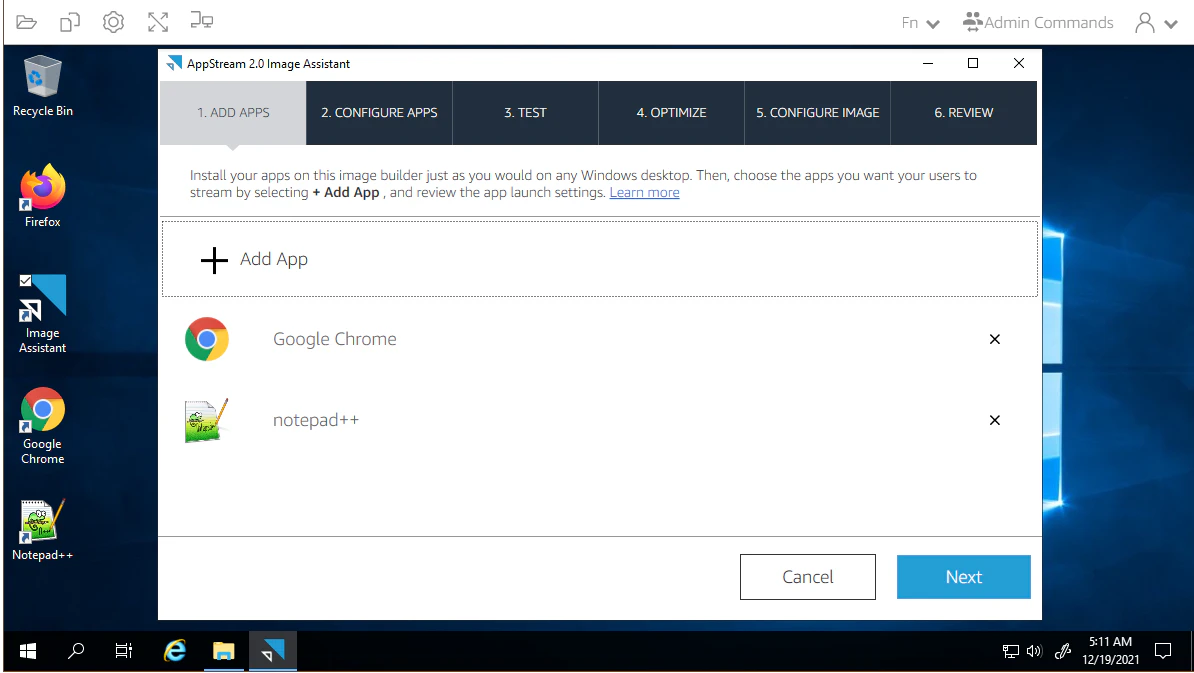Switch to 2. CONFIGURE APPS tab
The image size is (1194, 673).
click(379, 113)
